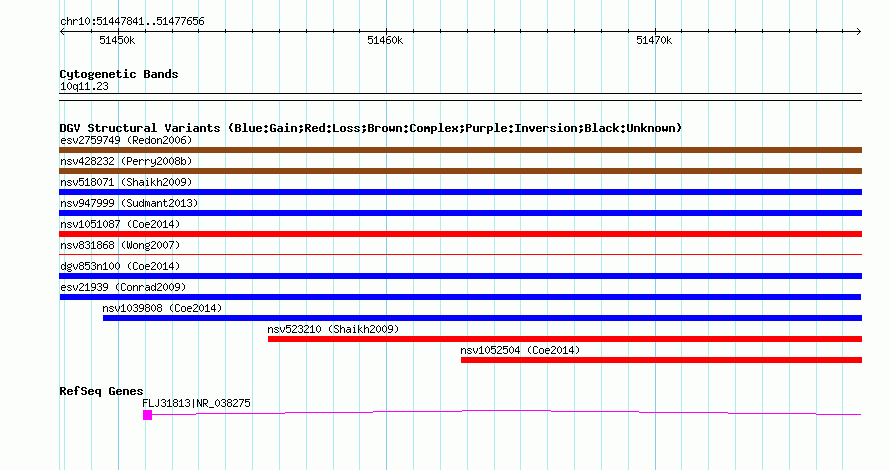
Task: Select the esv21939 (Conrad2009) label
Action: pos(123,287)
